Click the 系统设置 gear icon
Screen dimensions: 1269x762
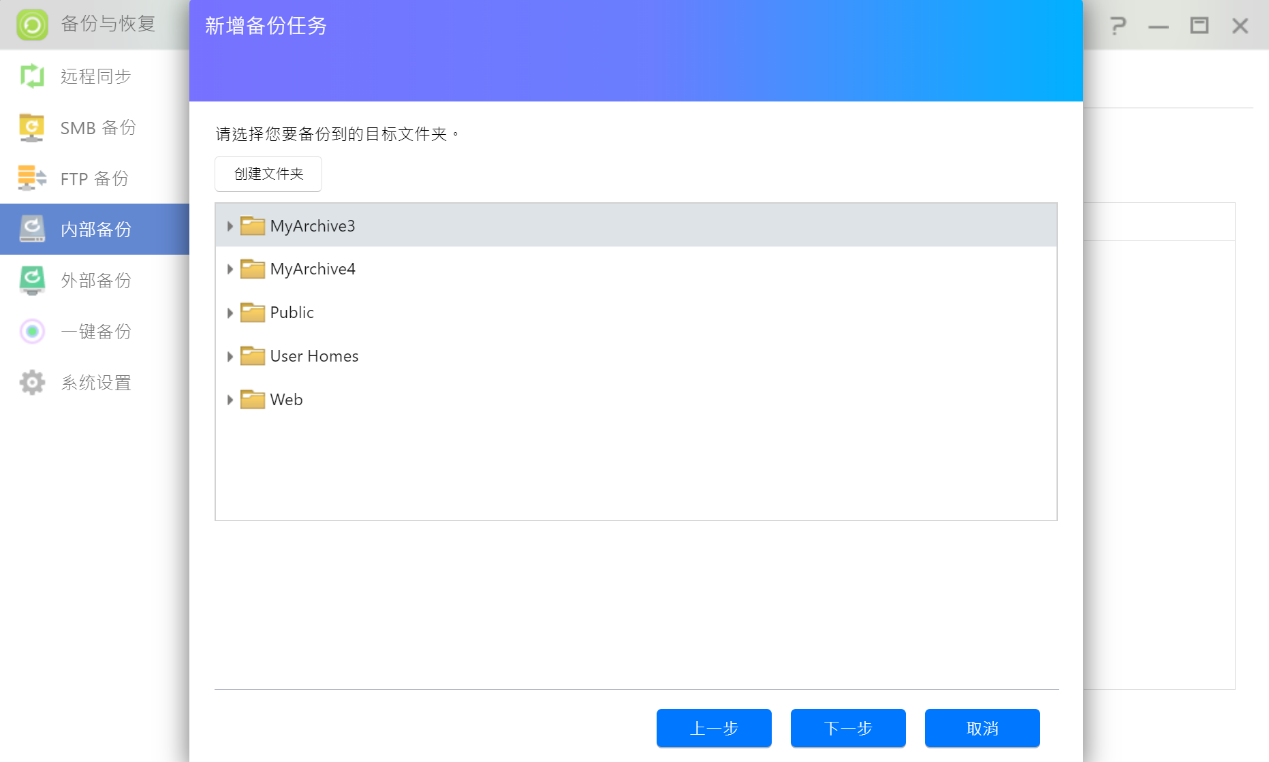pyautogui.click(x=32, y=382)
